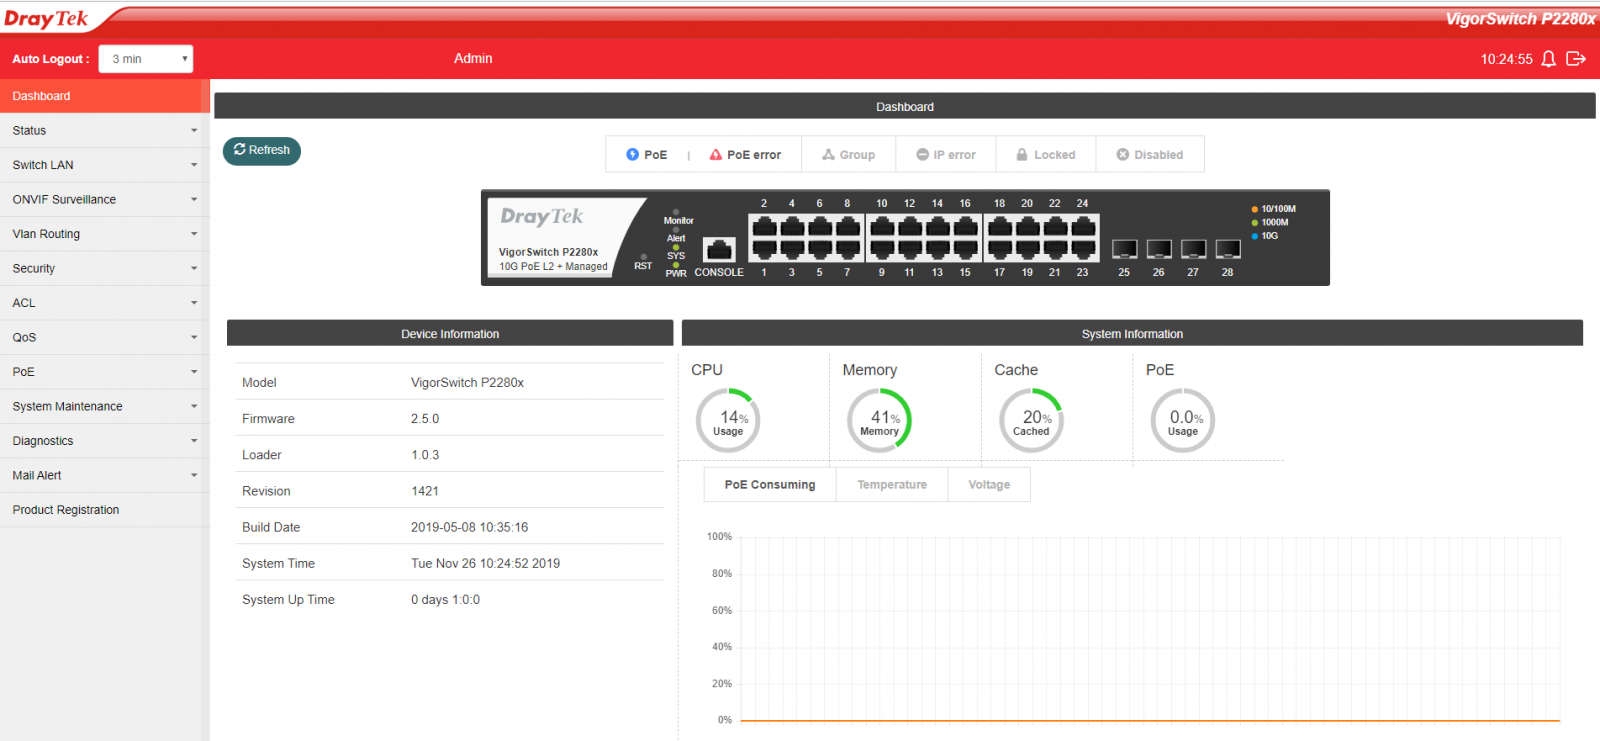Toggle the Disabled port view
Viewport: 1600px width, 741px height.
[x=1150, y=155]
